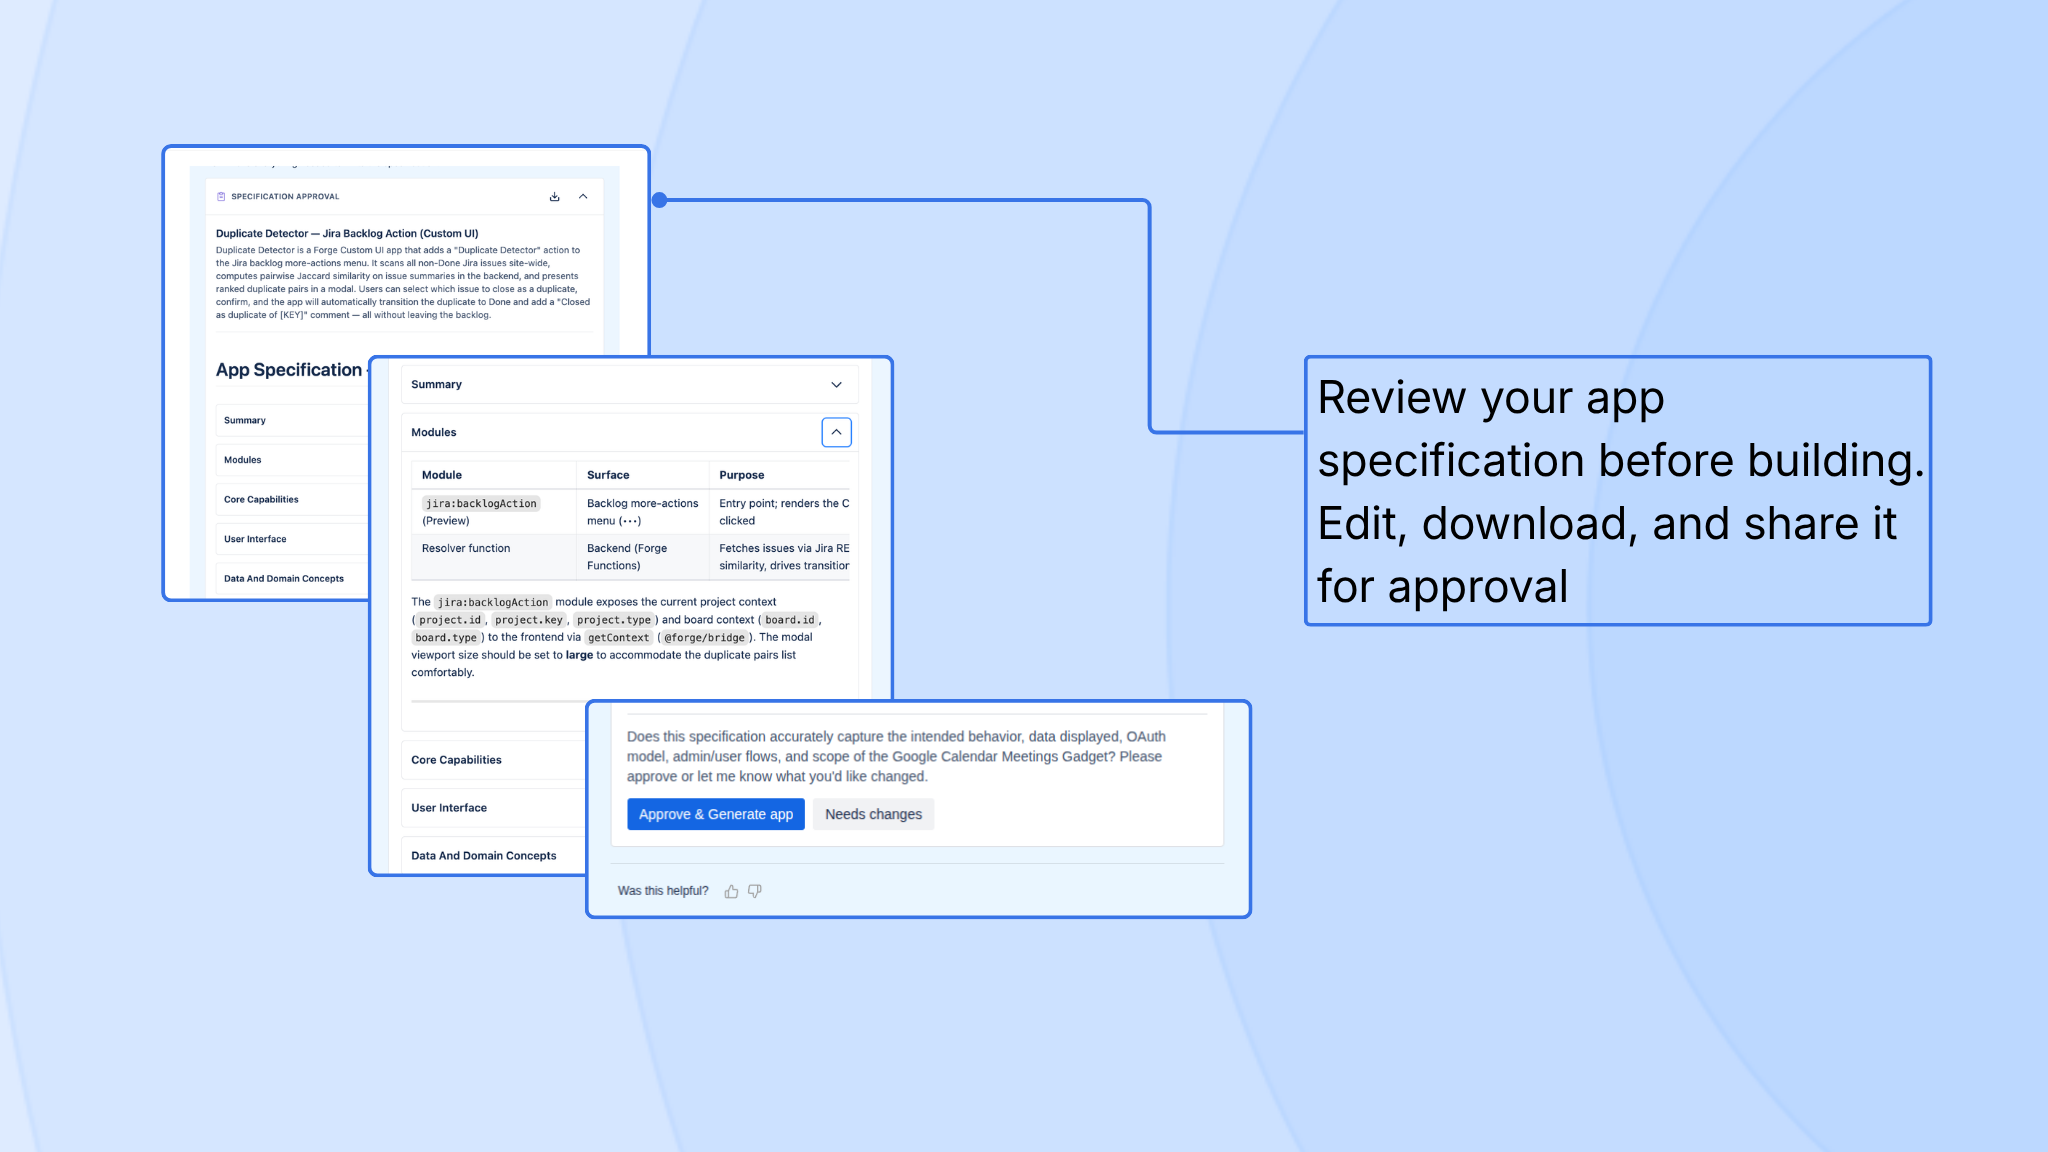Click the board.type code tag
2048x1152 pixels.
coord(446,638)
